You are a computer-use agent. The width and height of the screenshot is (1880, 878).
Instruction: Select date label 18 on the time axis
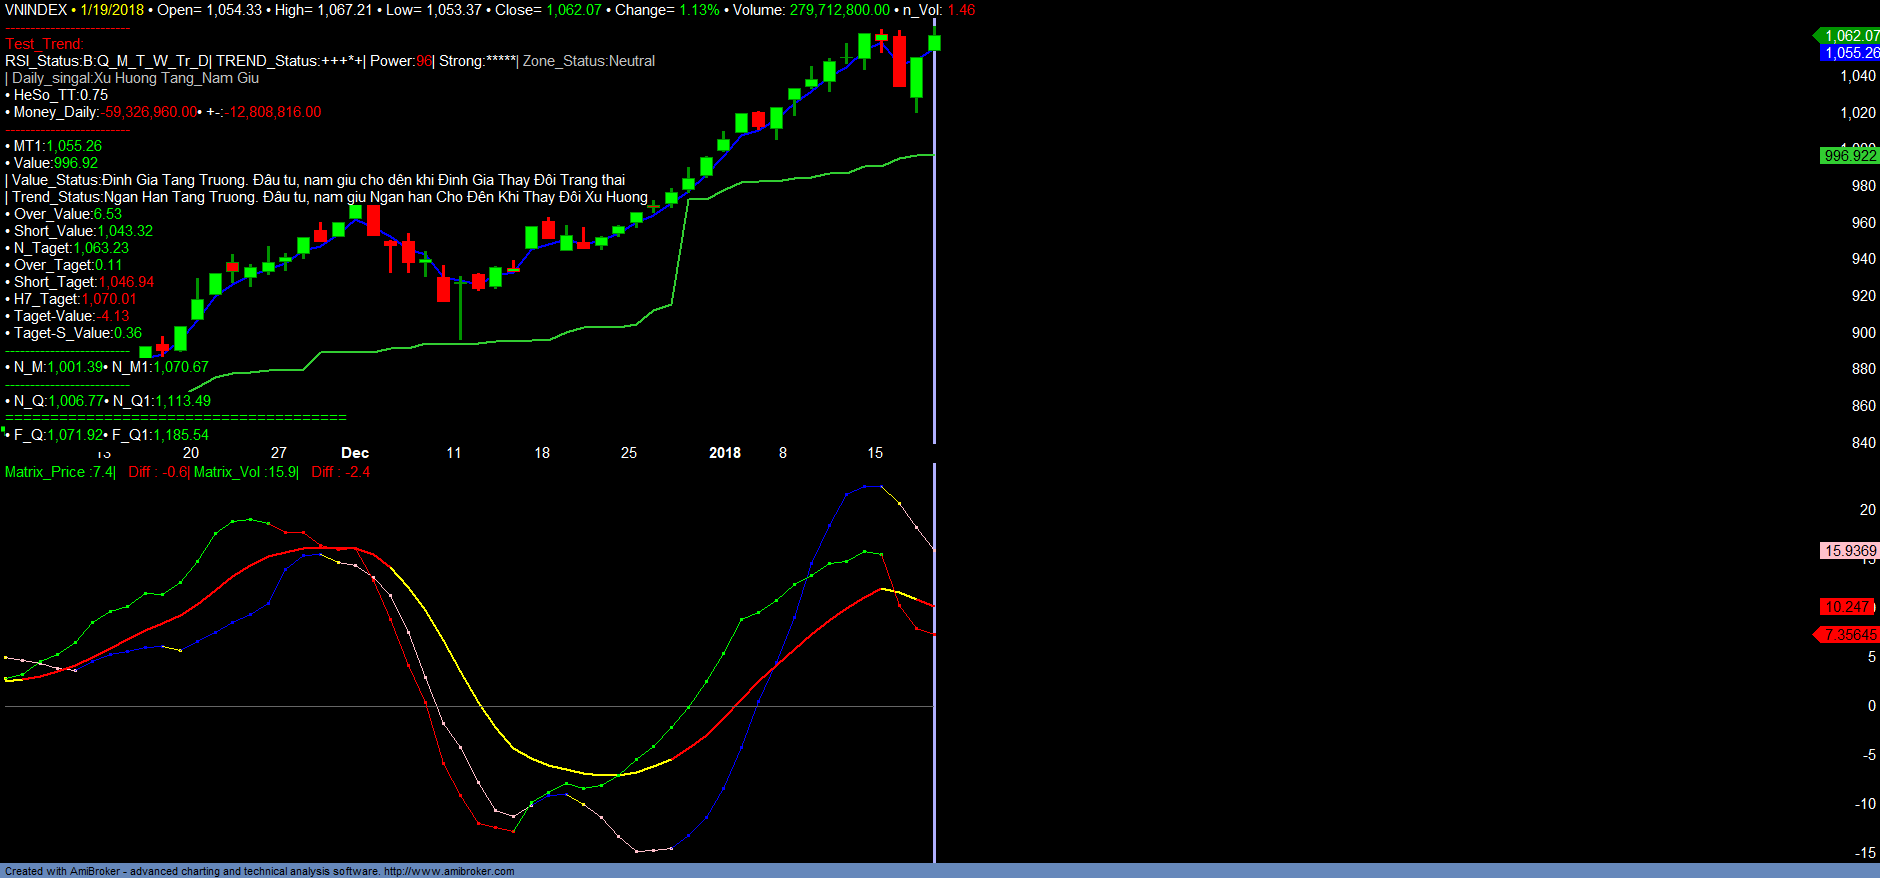pos(542,453)
